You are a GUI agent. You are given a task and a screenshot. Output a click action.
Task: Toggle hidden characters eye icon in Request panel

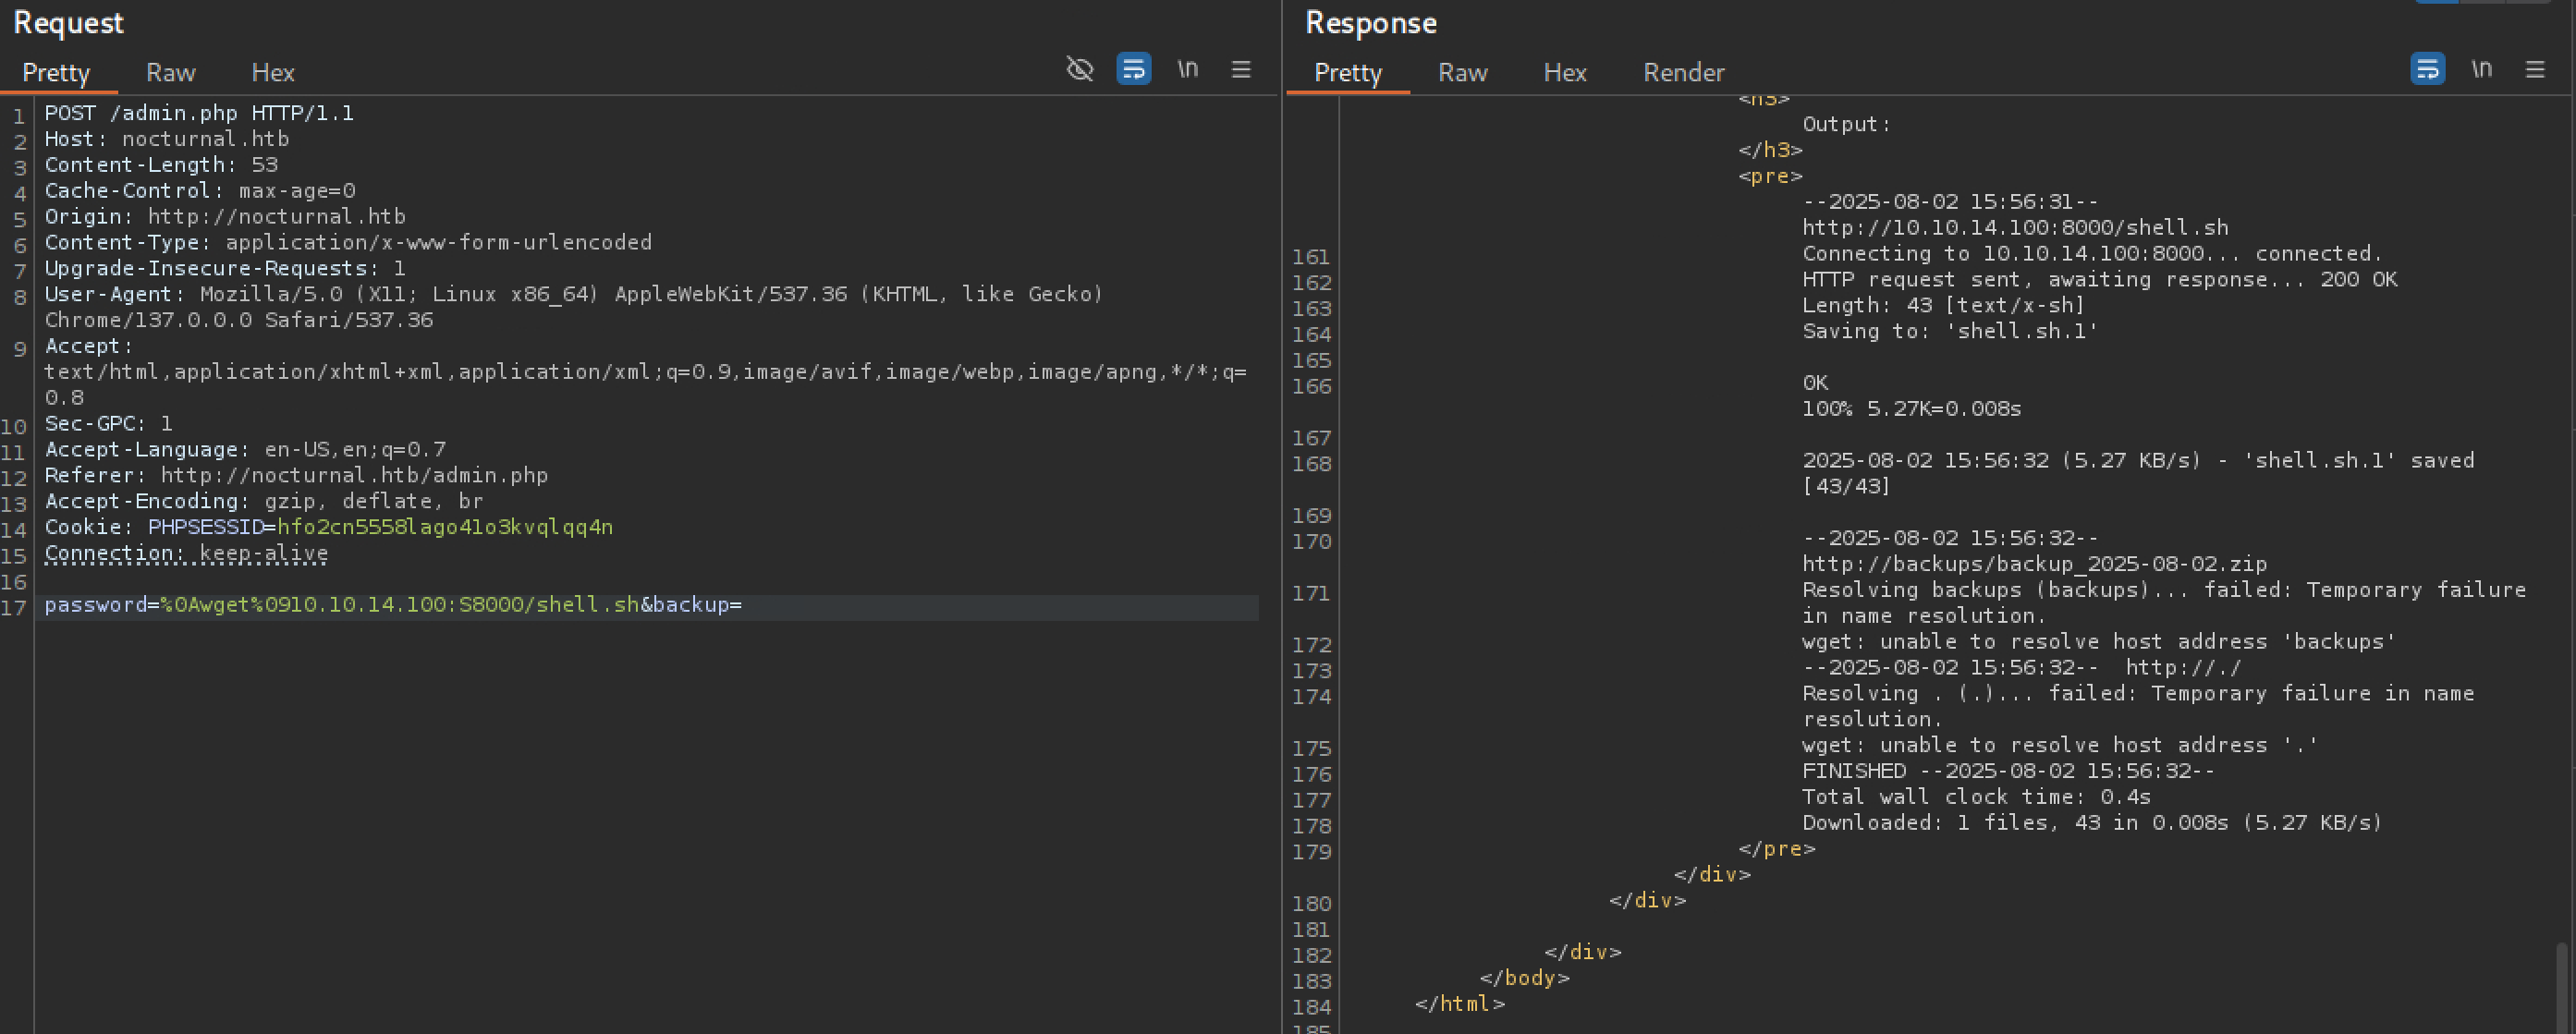(x=1079, y=69)
